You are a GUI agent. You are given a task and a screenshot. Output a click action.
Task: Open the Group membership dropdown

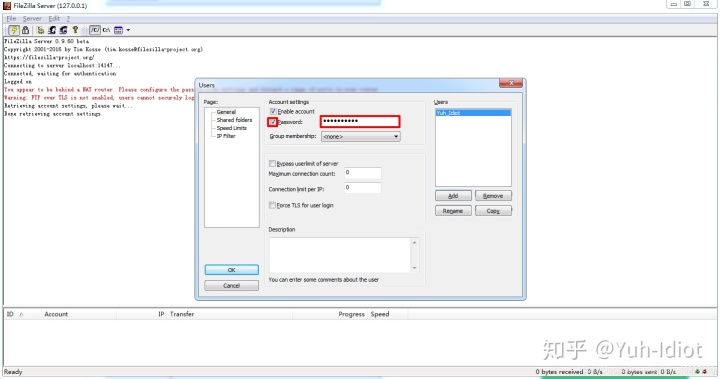click(360, 136)
